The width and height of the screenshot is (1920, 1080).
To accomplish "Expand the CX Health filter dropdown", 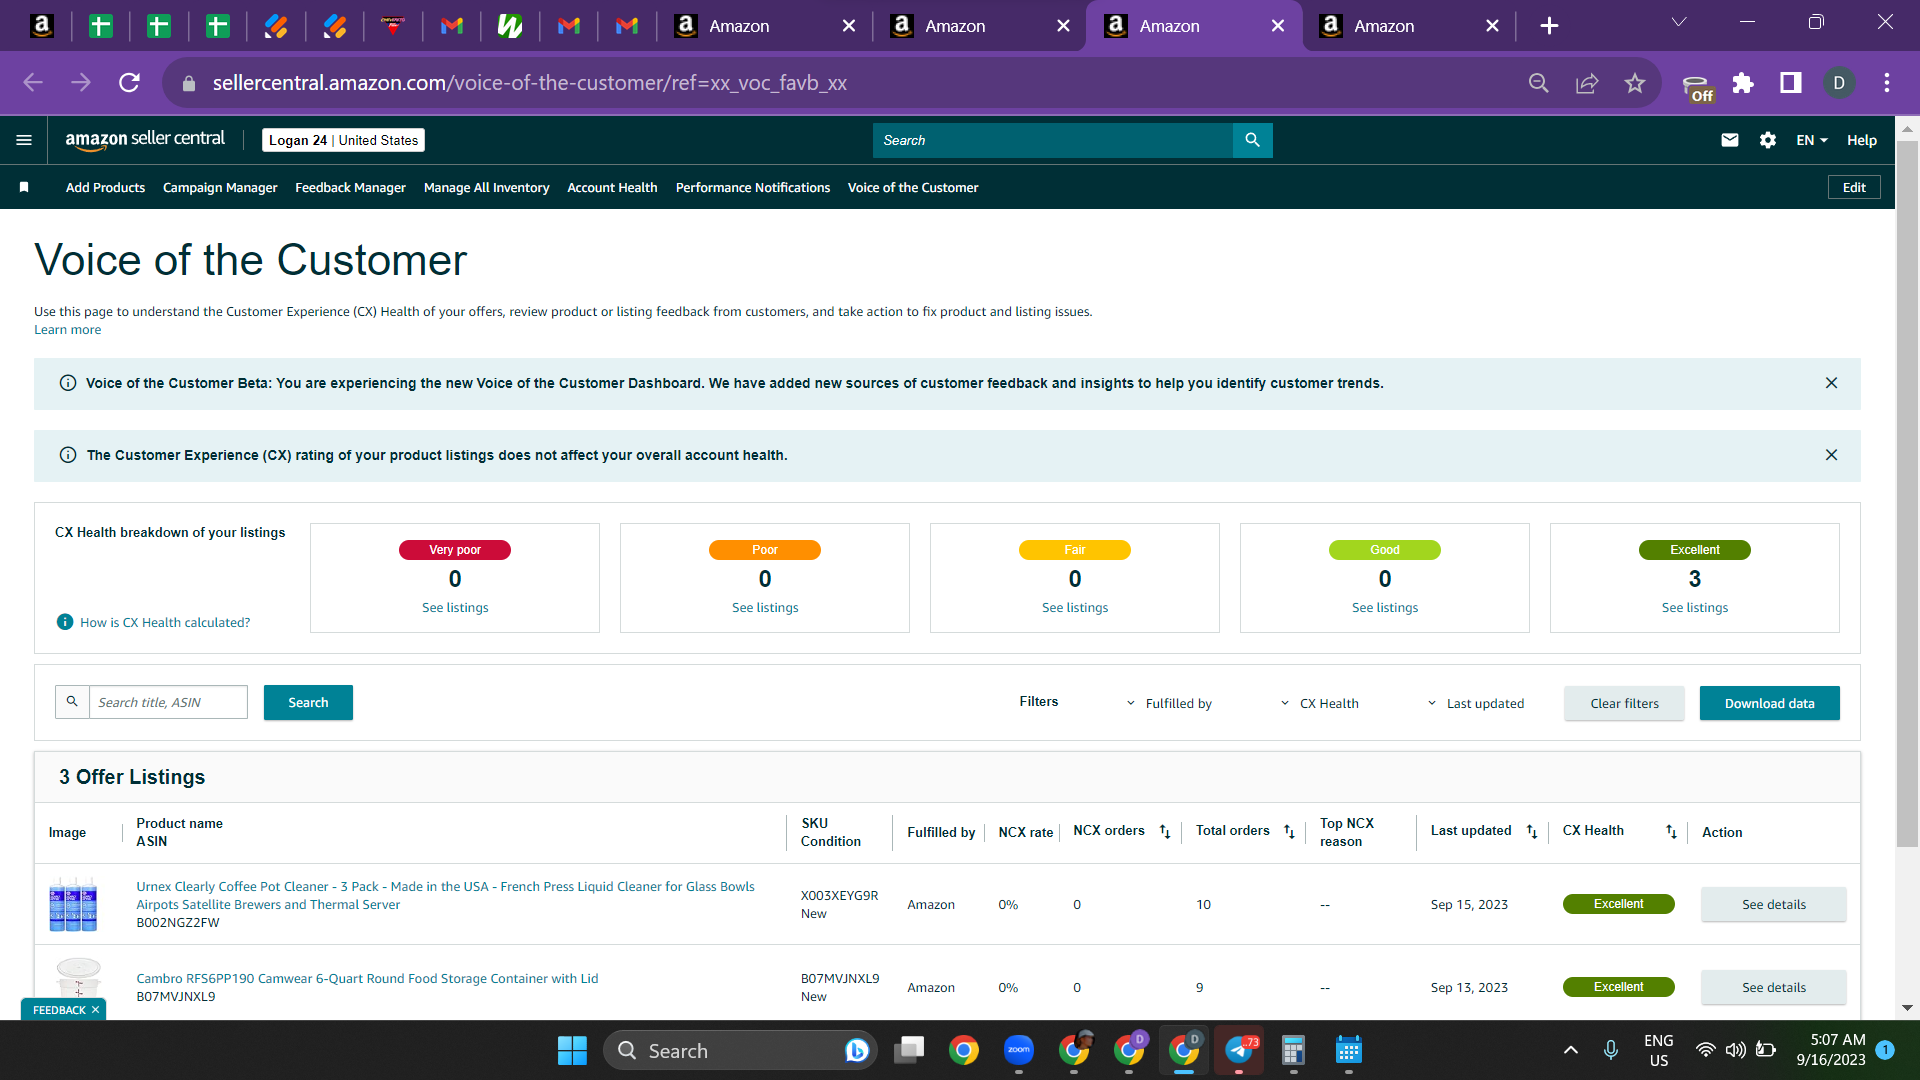I will tap(1320, 703).
